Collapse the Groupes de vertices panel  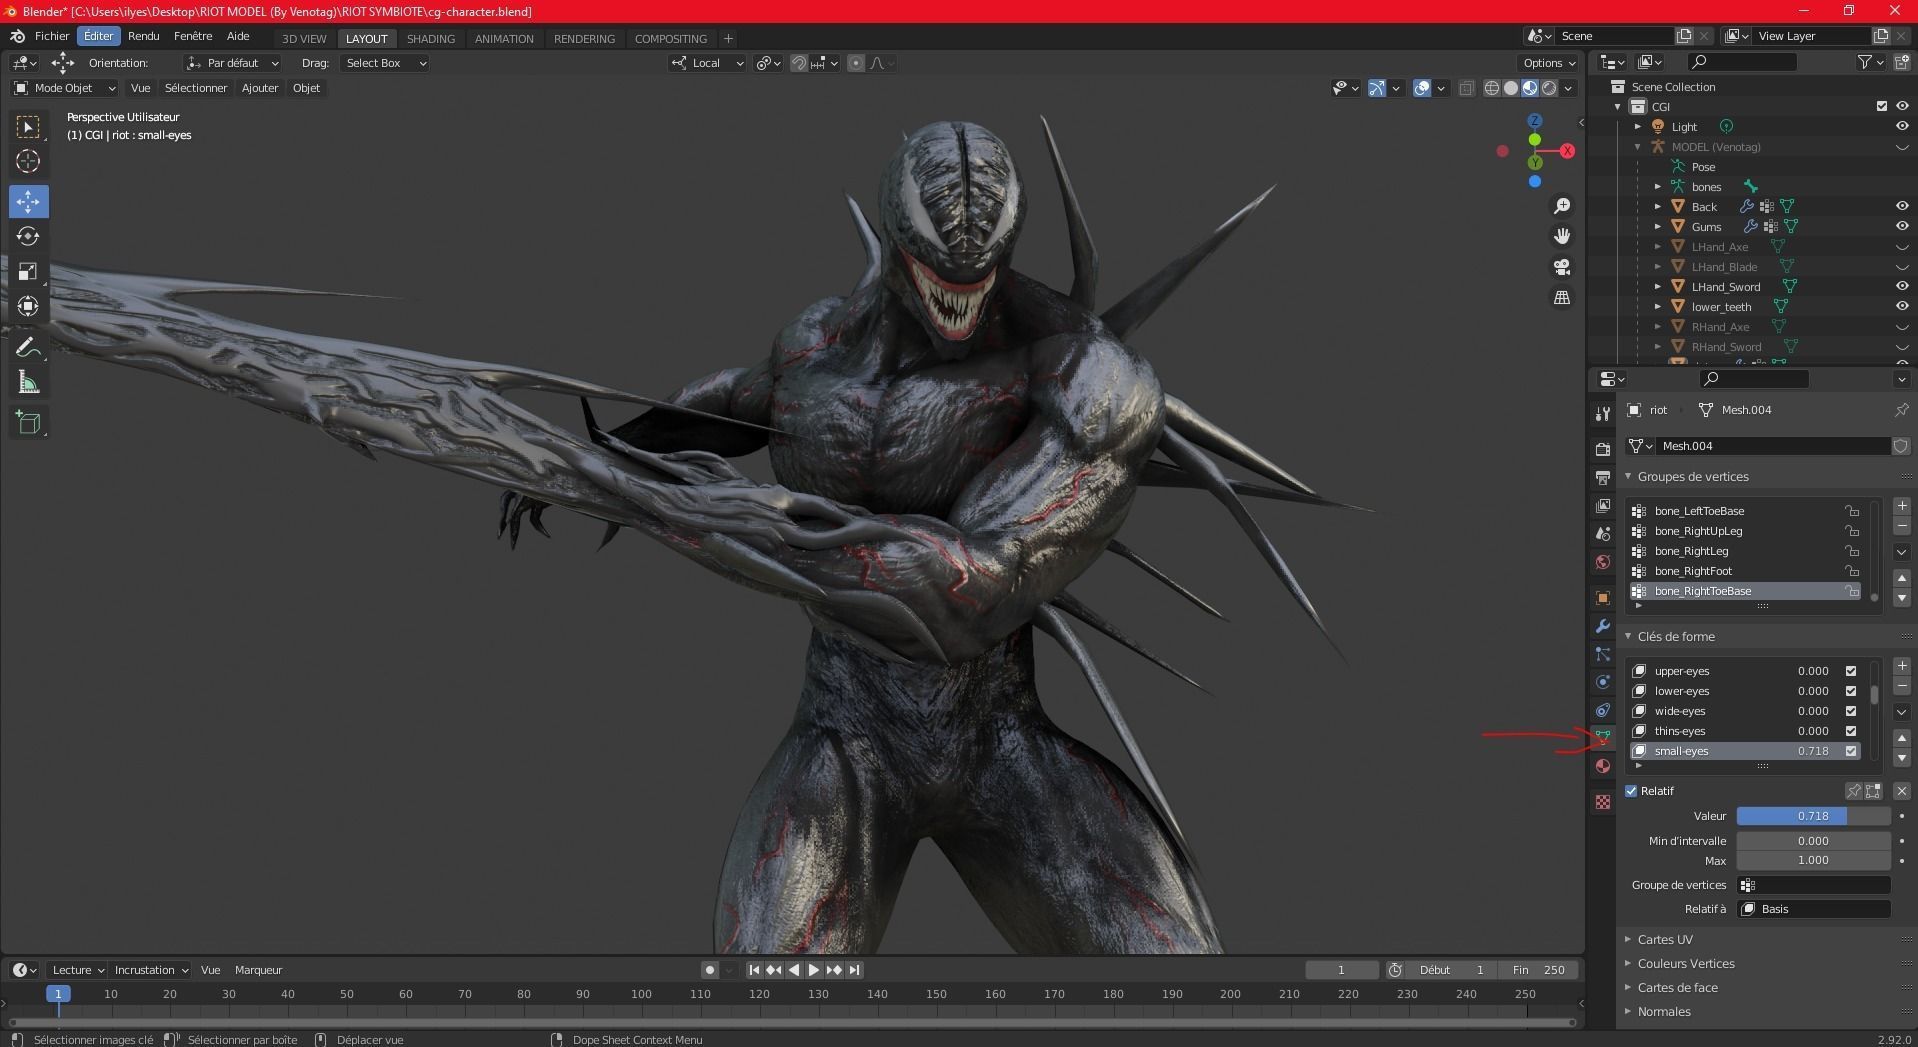click(x=1692, y=477)
